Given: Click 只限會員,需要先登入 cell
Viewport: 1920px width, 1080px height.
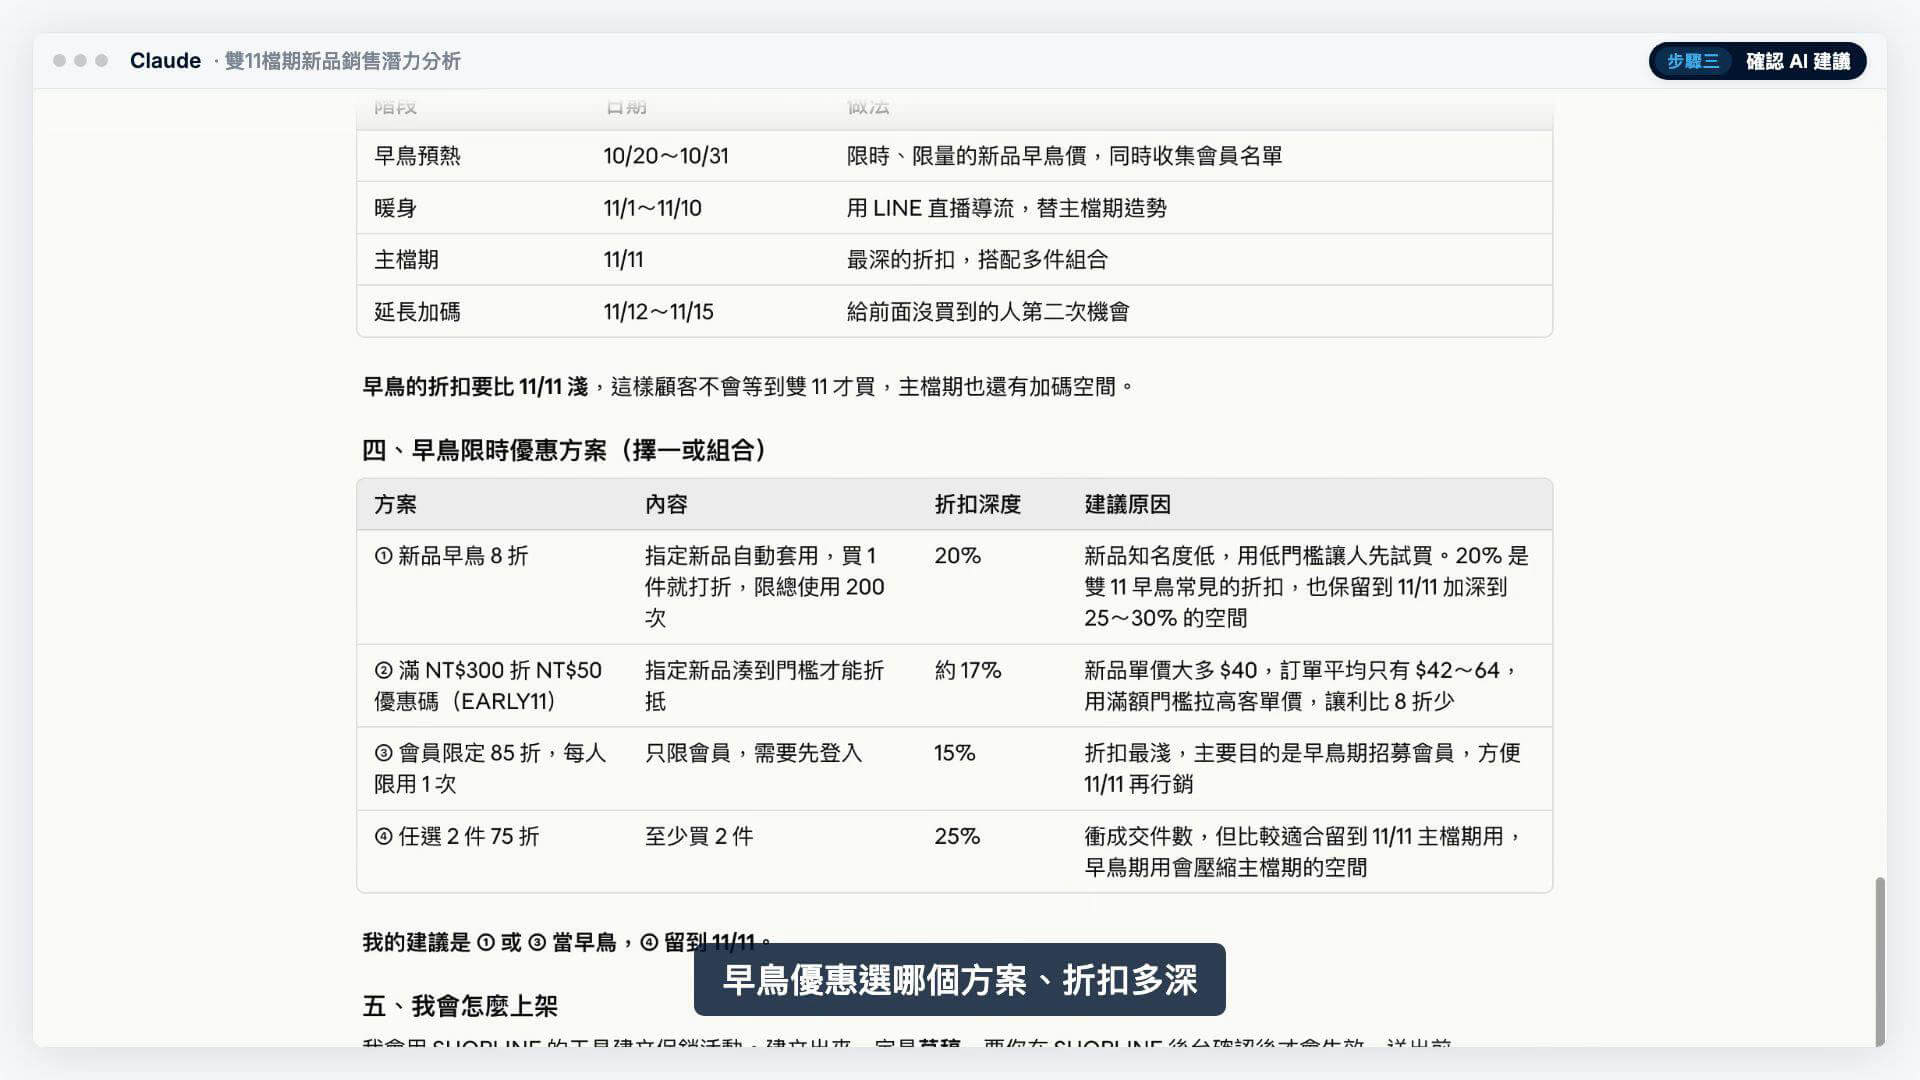Looking at the screenshot, I should (x=753, y=753).
